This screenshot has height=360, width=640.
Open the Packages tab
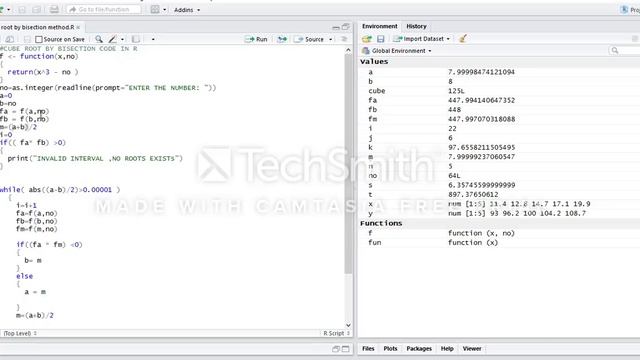point(419,349)
